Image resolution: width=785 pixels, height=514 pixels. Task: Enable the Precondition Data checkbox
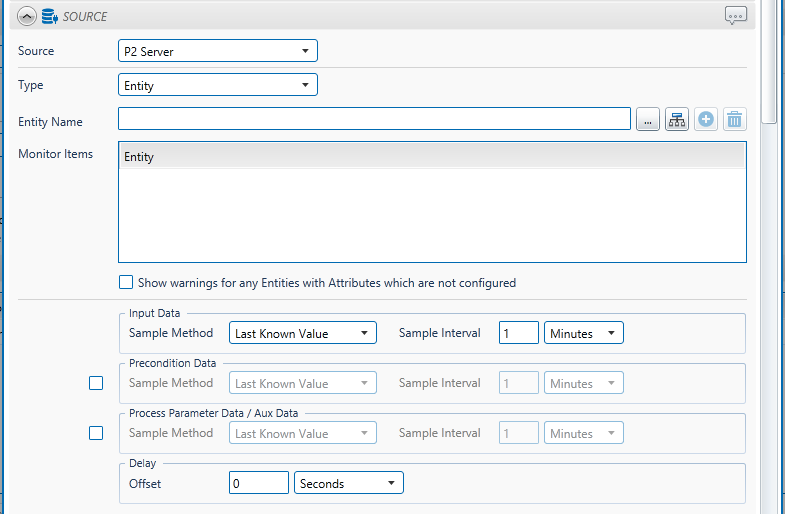[96, 383]
